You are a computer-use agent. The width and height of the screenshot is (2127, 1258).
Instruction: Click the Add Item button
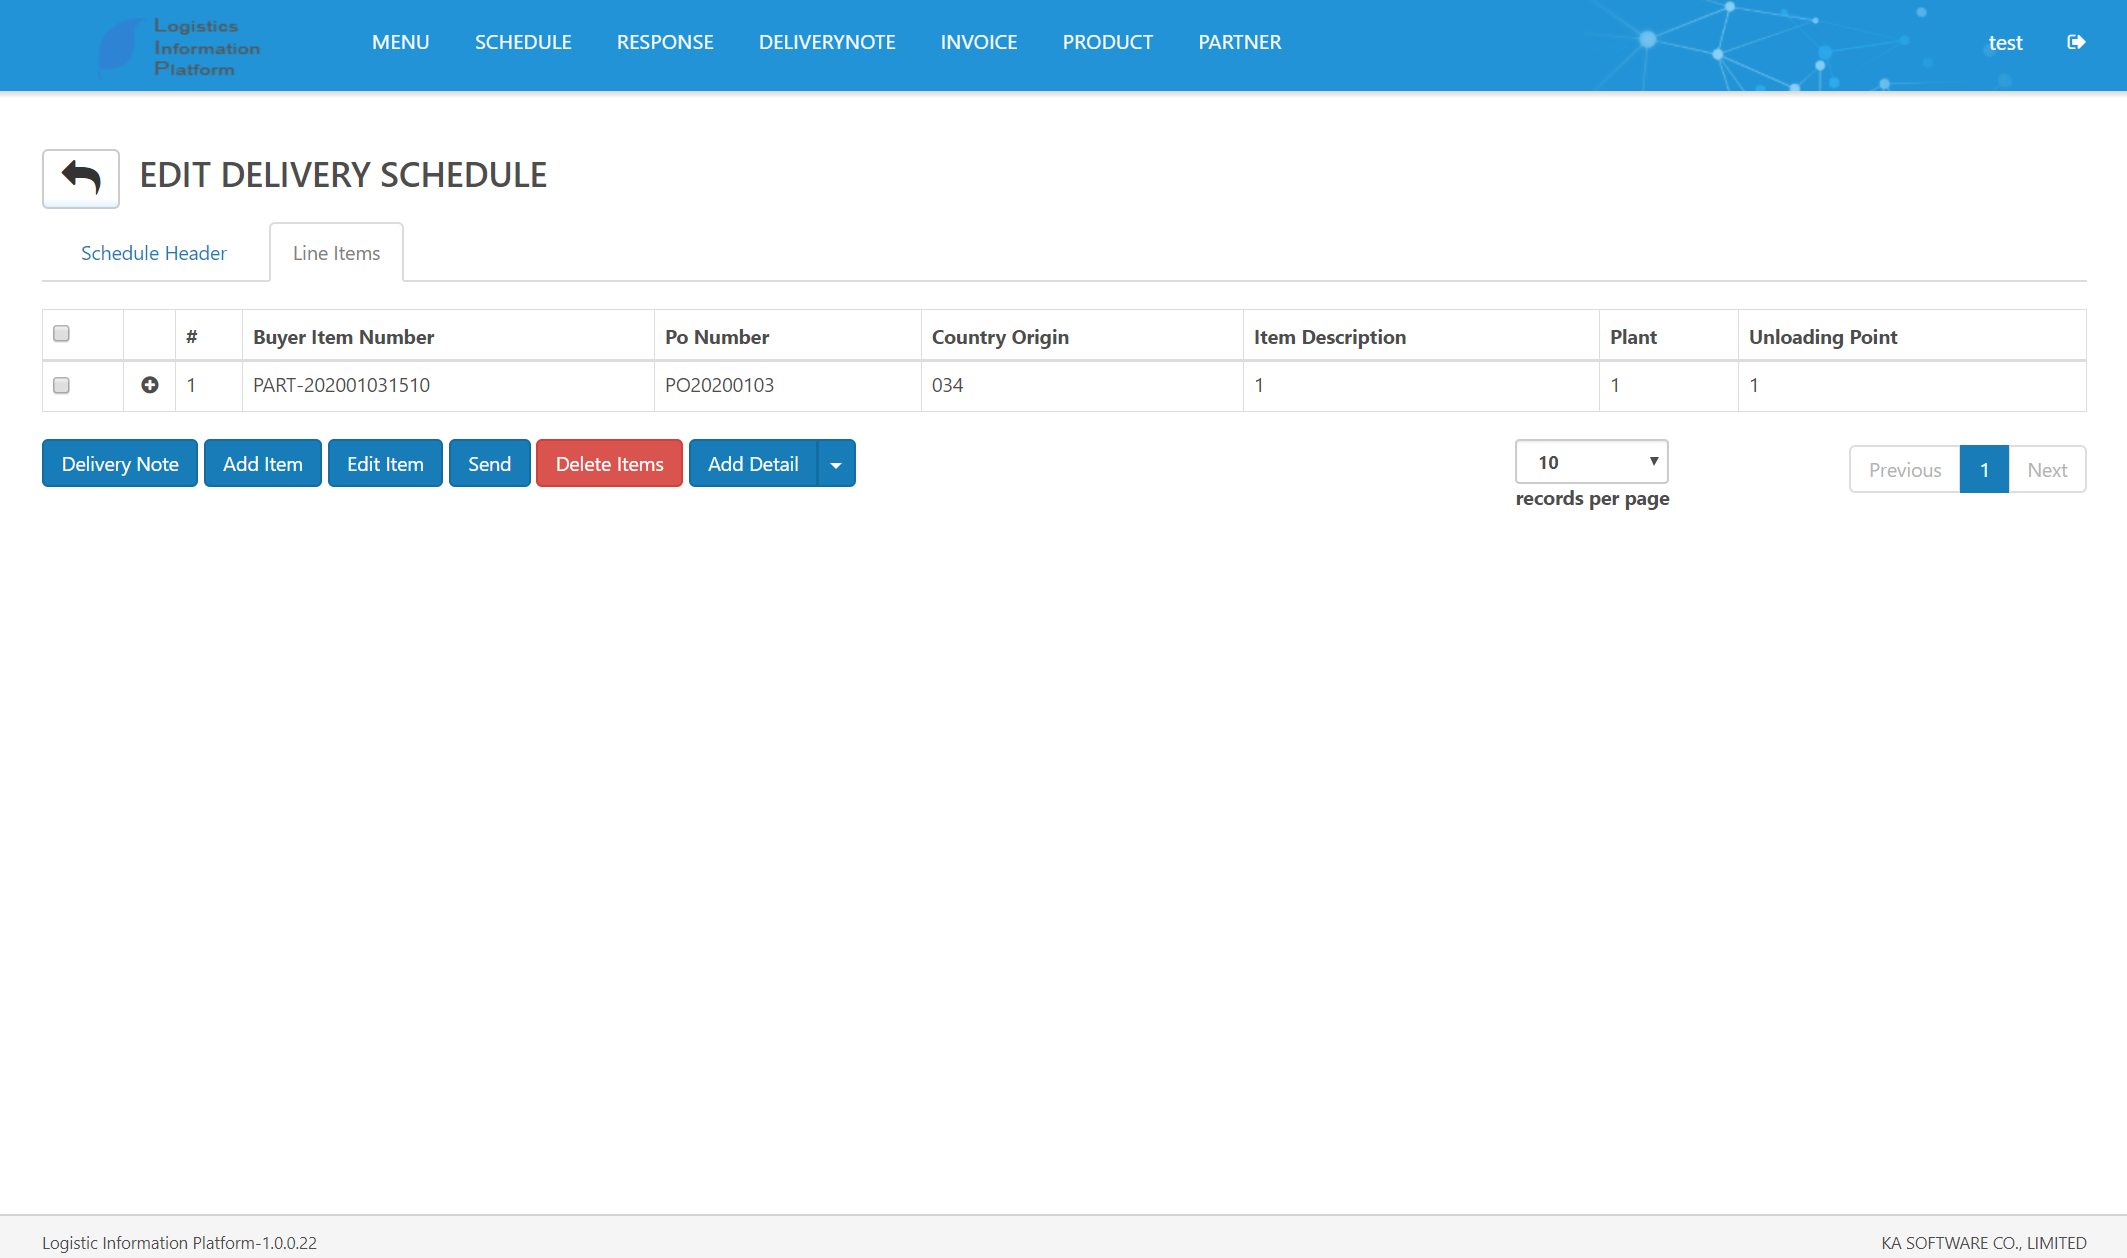point(263,464)
